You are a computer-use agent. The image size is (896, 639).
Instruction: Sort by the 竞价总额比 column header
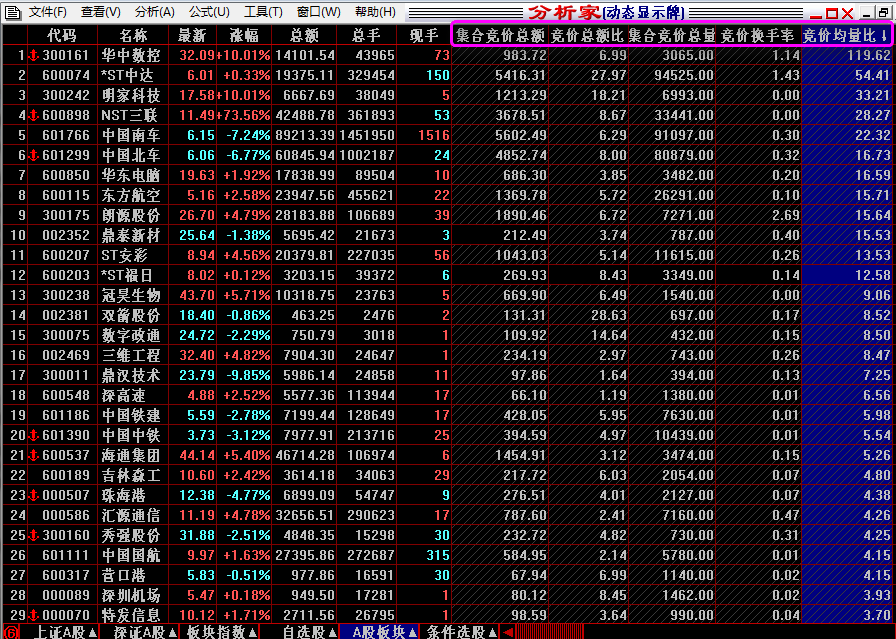click(x=587, y=35)
